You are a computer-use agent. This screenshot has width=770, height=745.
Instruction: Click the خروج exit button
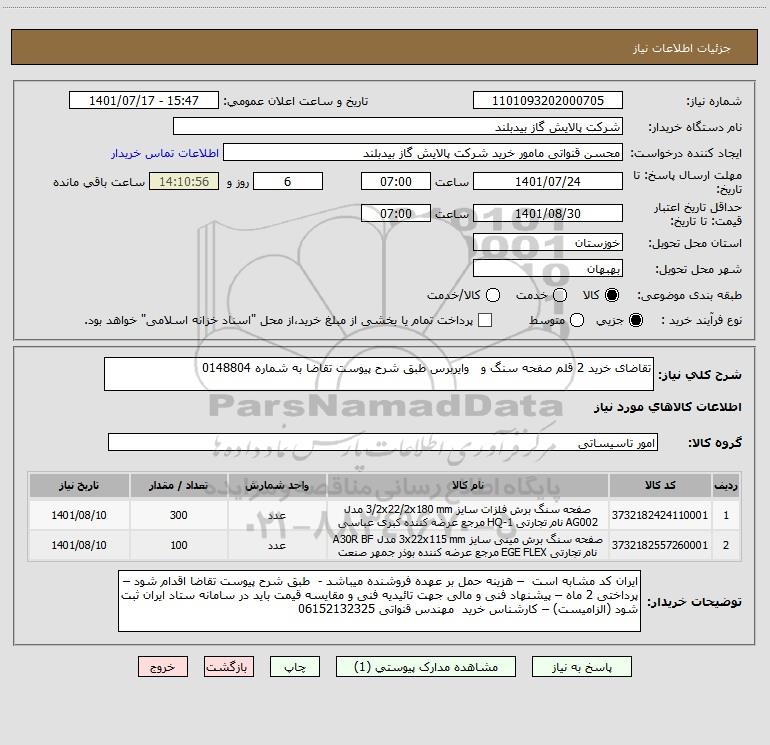(x=163, y=667)
